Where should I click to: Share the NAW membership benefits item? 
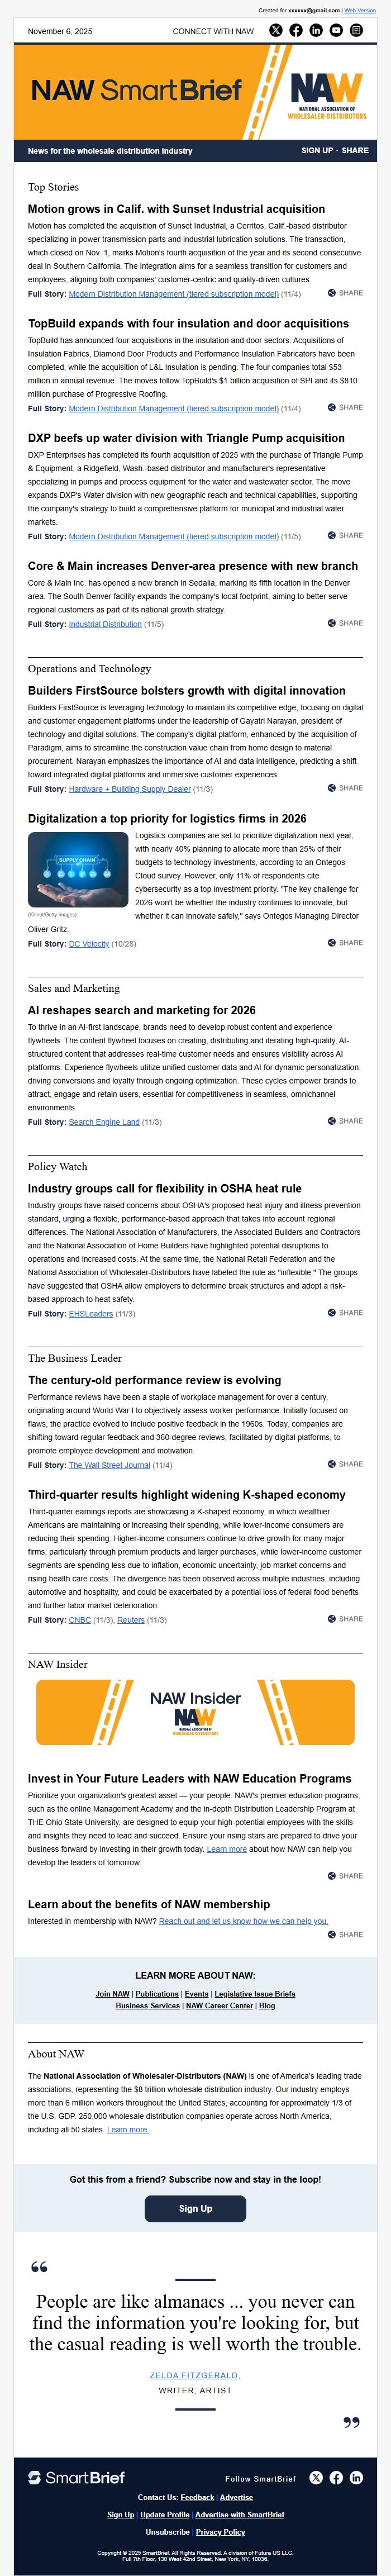pos(345,1934)
